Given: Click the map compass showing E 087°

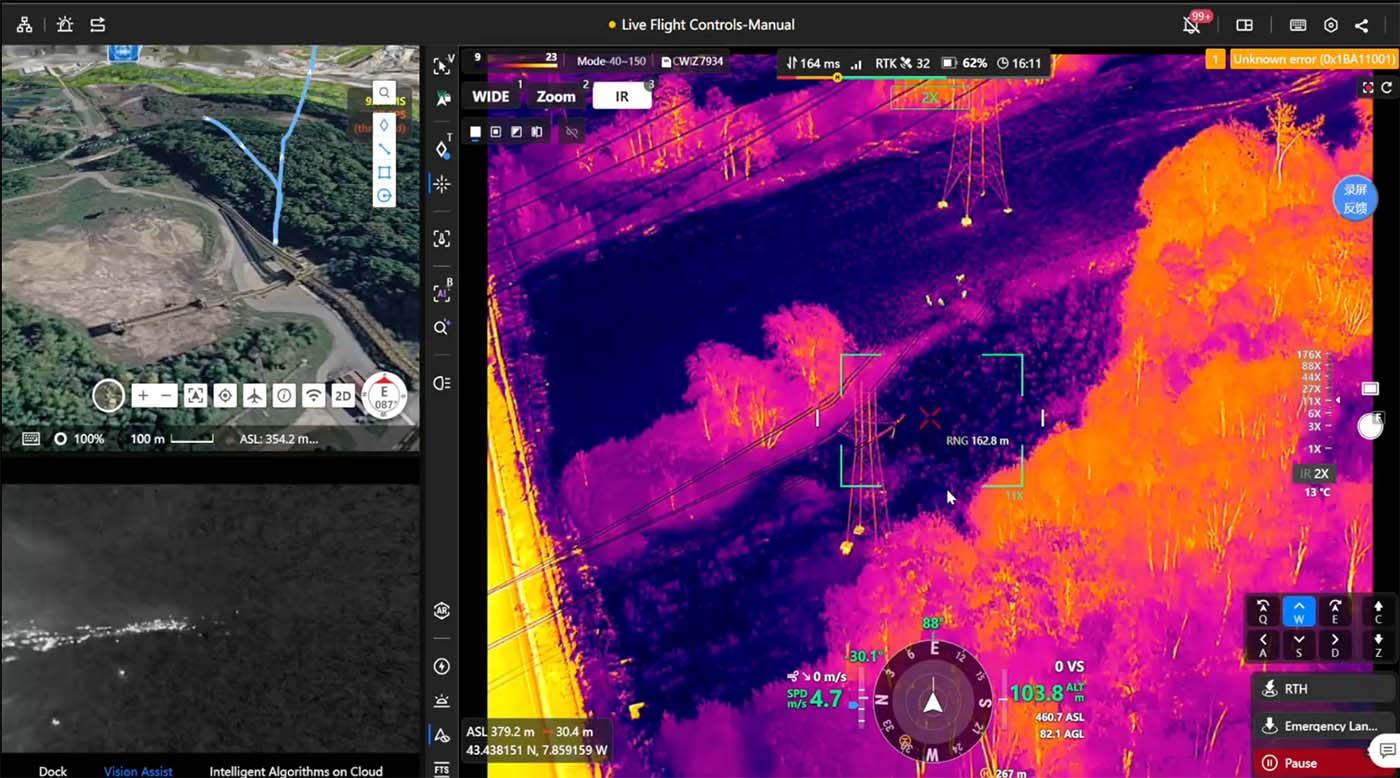Looking at the screenshot, I should point(384,396).
